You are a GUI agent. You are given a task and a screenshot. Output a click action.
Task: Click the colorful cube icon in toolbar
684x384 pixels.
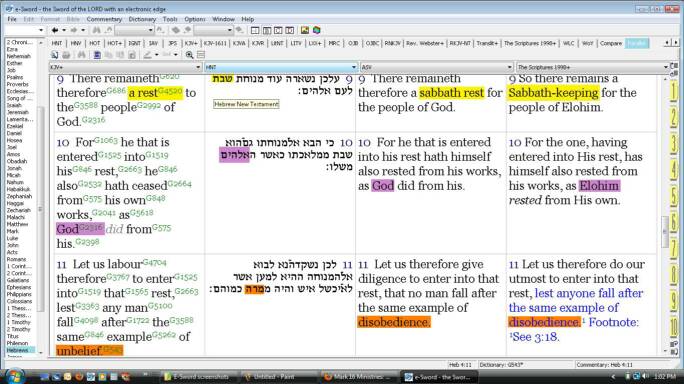pos(317,30)
